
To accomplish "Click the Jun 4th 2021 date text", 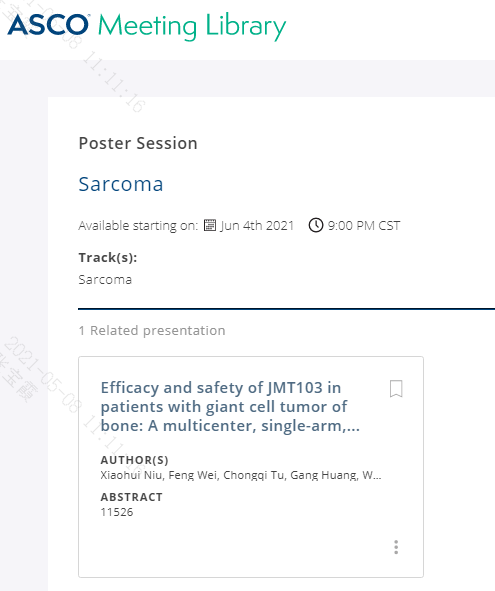I will (x=257, y=225).
